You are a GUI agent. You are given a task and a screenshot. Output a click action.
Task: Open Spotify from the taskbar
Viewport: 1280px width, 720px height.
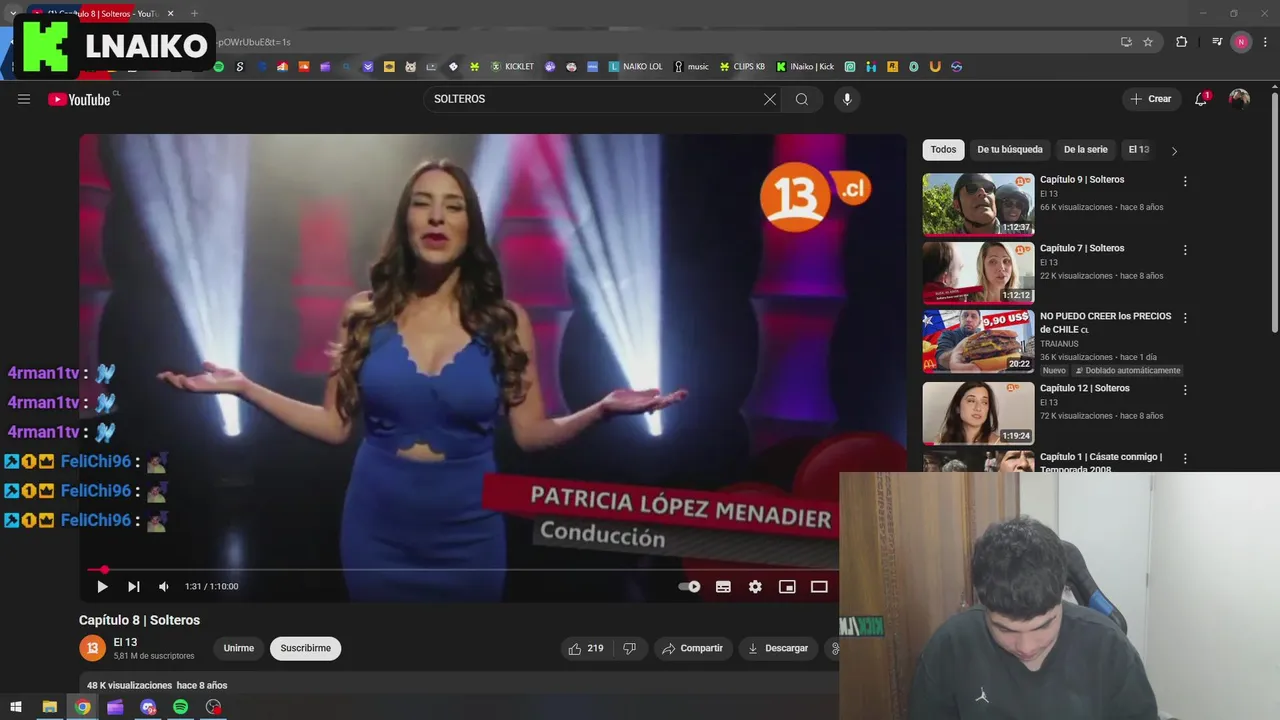click(180, 707)
